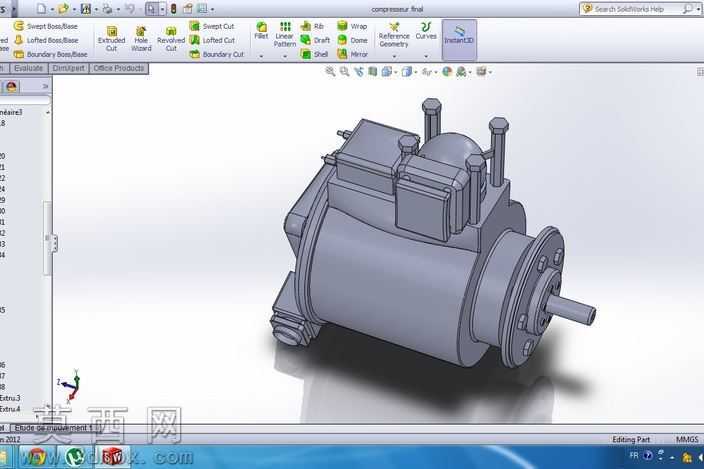Select the Extru.3 feature tree item
704x469 pixels.
[10, 398]
